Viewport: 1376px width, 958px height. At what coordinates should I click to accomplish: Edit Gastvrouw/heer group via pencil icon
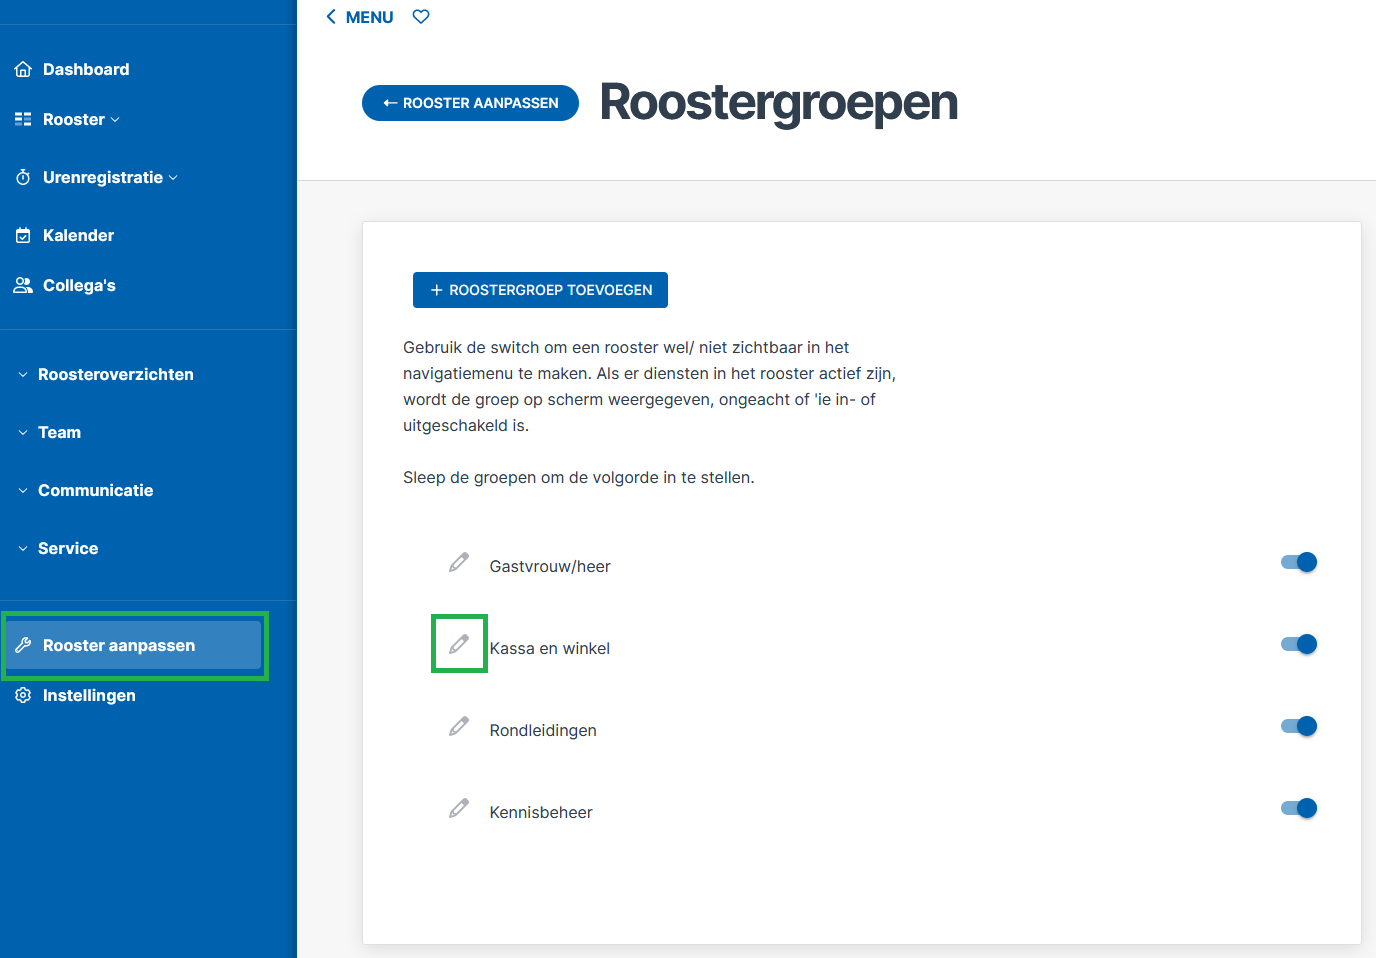[459, 562]
